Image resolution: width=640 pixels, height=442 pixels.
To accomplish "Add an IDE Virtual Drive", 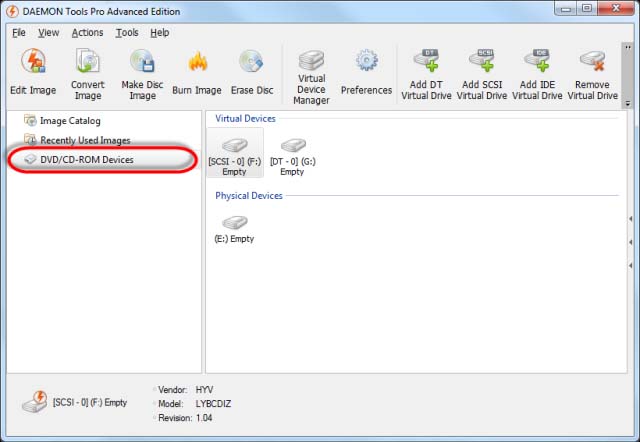I will tap(537, 74).
